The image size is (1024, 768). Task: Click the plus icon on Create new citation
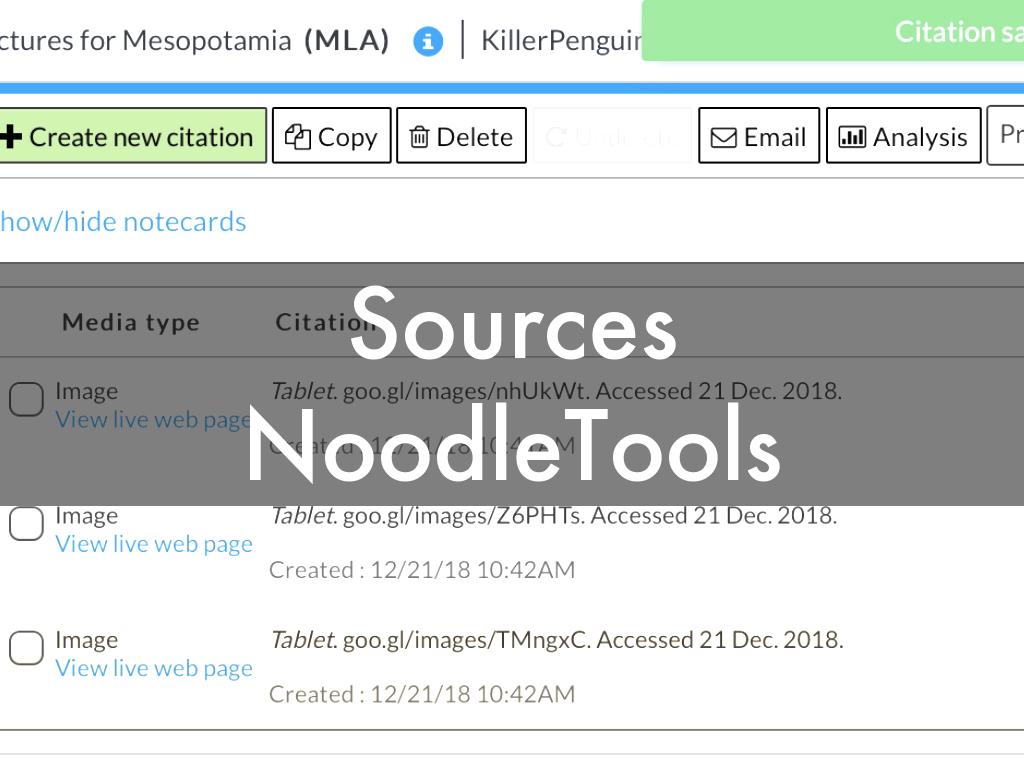[x=11, y=137]
